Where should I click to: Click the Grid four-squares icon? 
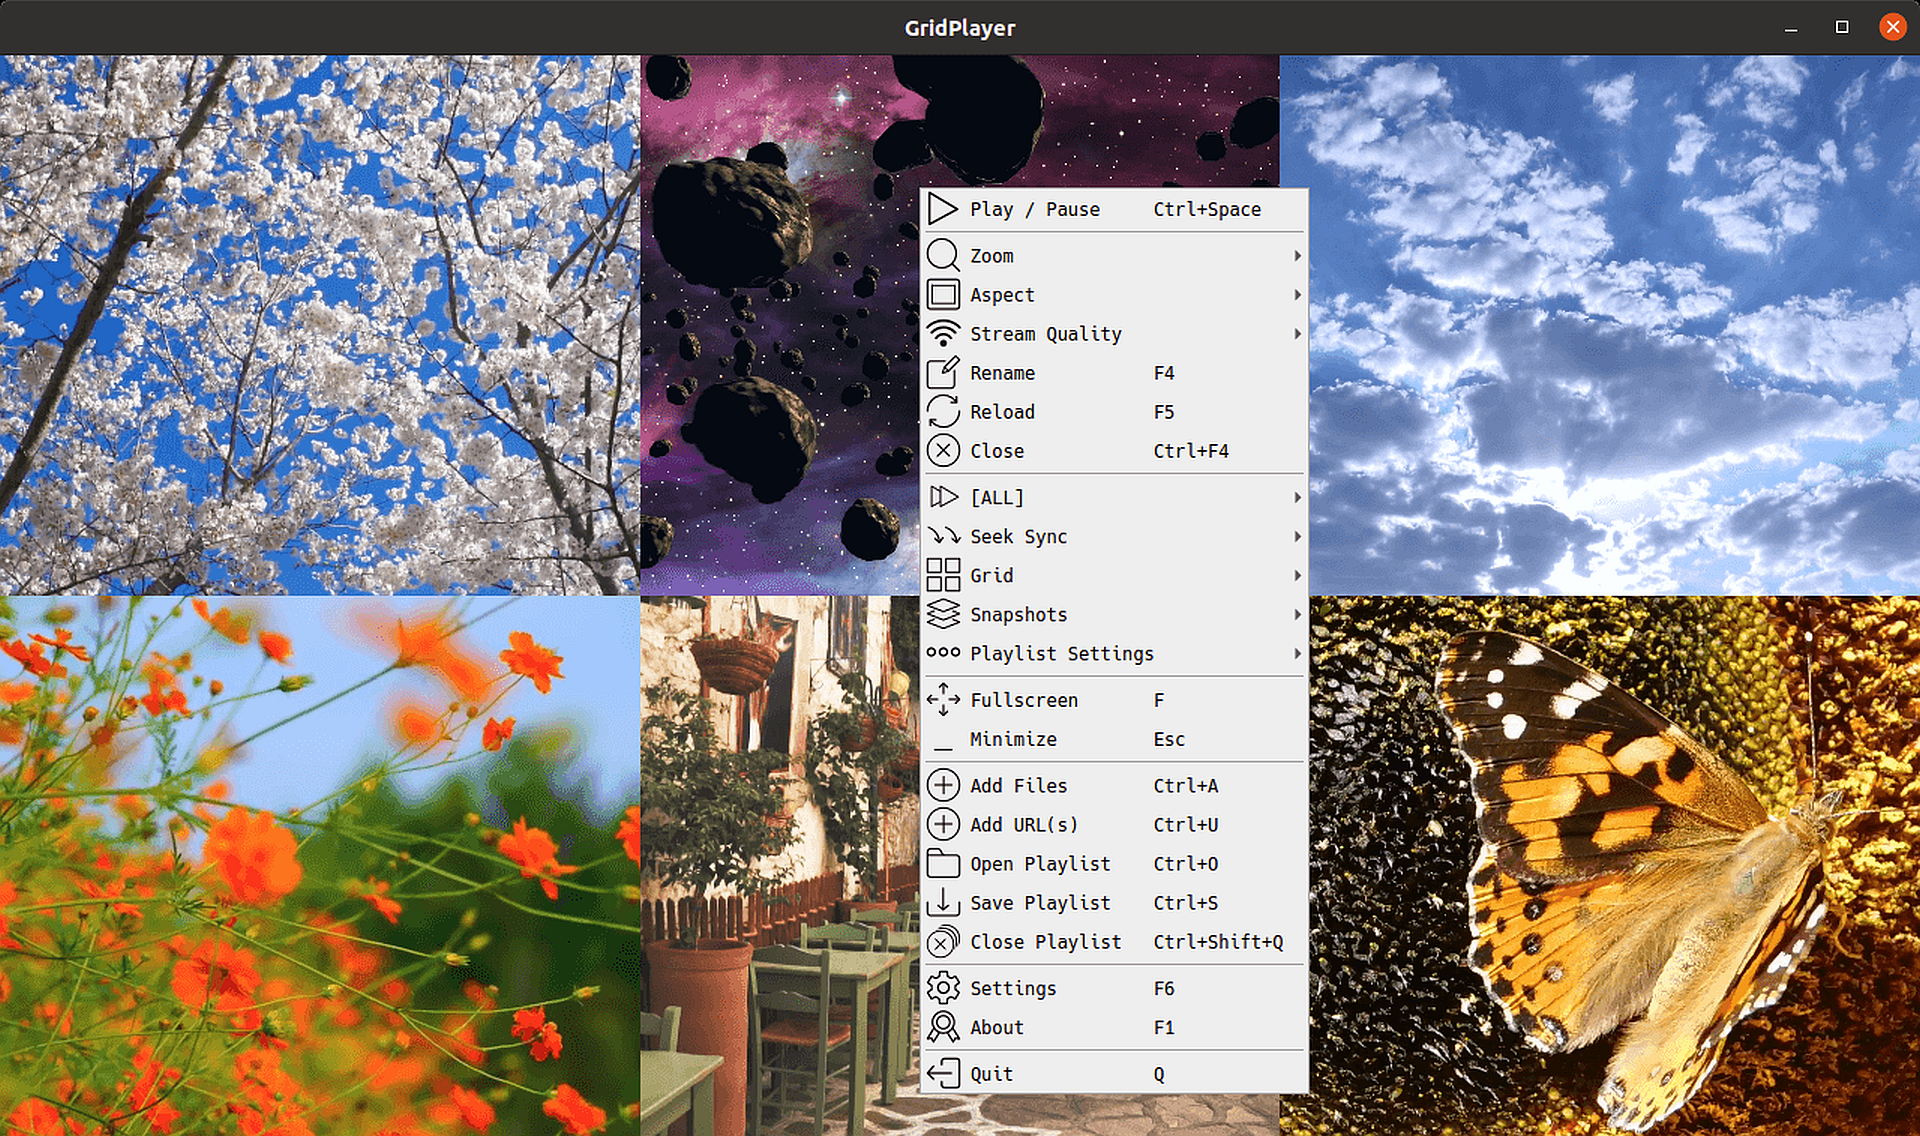(942, 575)
